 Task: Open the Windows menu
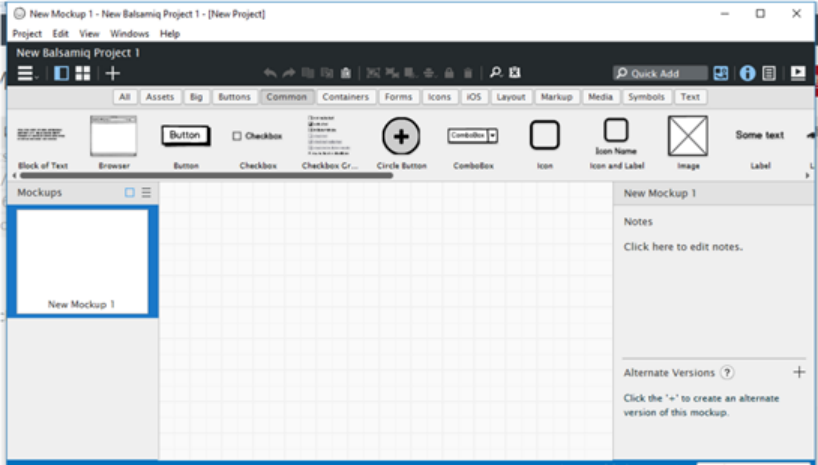[129, 34]
